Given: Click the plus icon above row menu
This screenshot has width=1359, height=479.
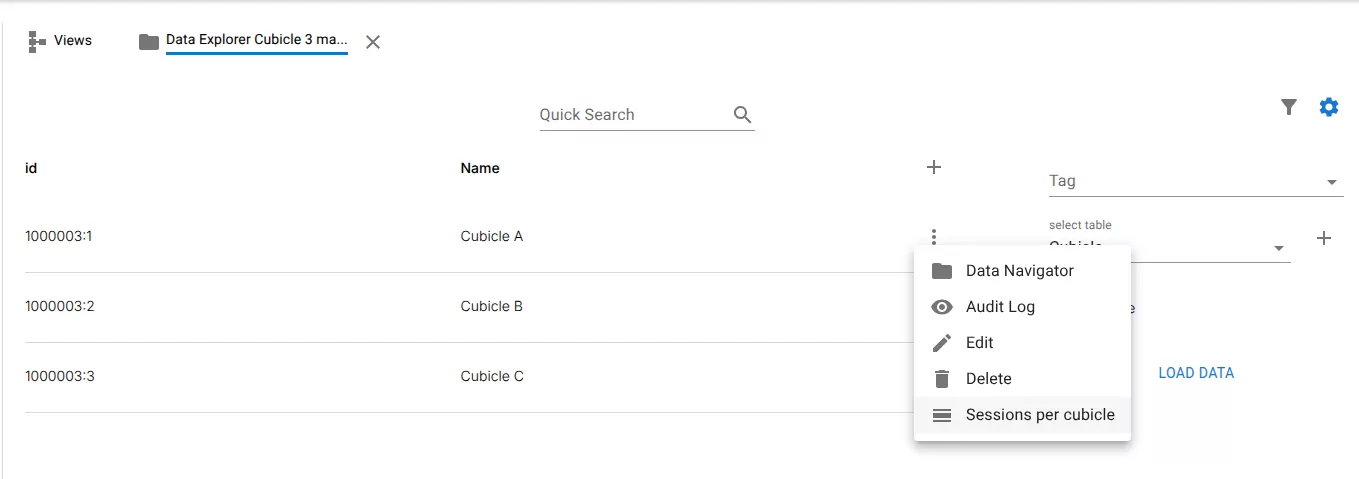Looking at the screenshot, I should [x=934, y=167].
